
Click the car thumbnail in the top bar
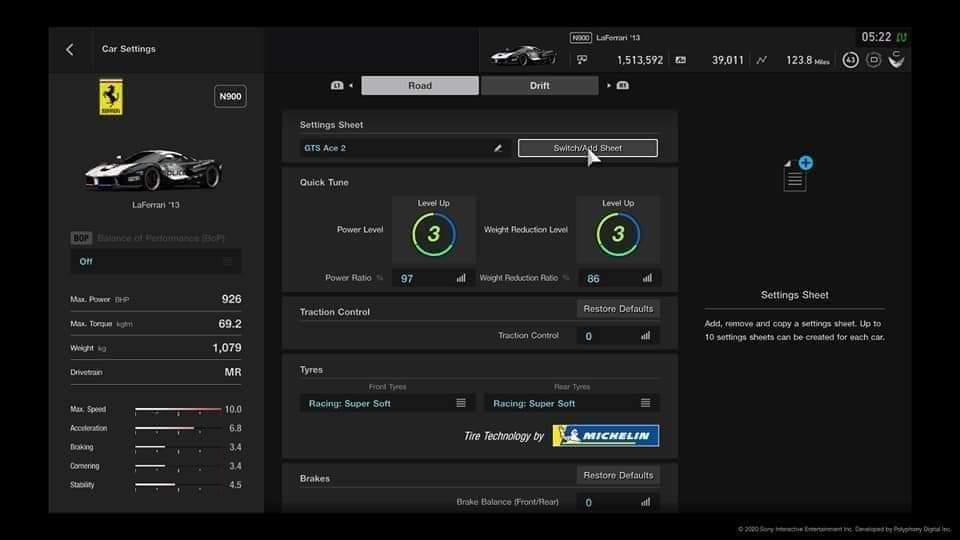(523, 55)
